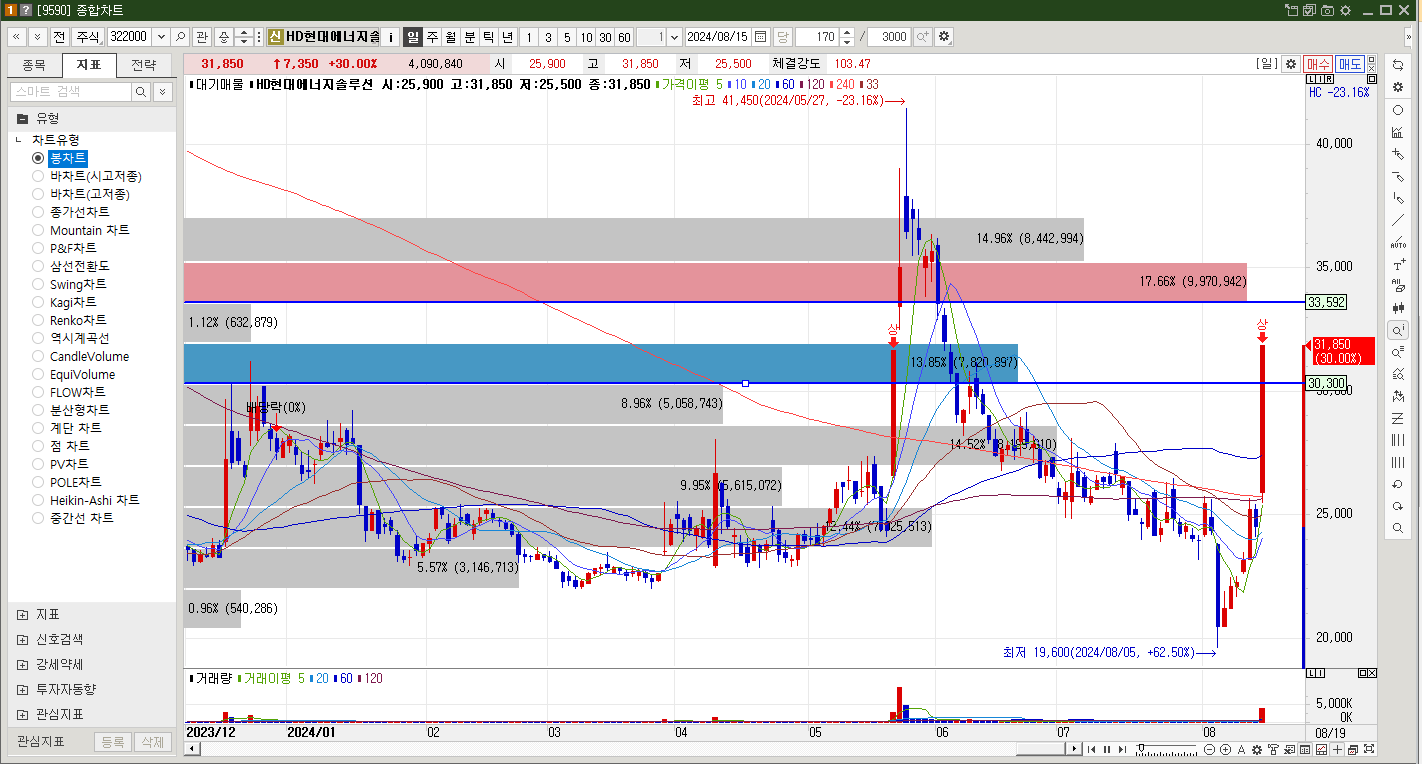Select the 일 daily period button
Screen dimensions: 1422x764
click(x=412, y=36)
